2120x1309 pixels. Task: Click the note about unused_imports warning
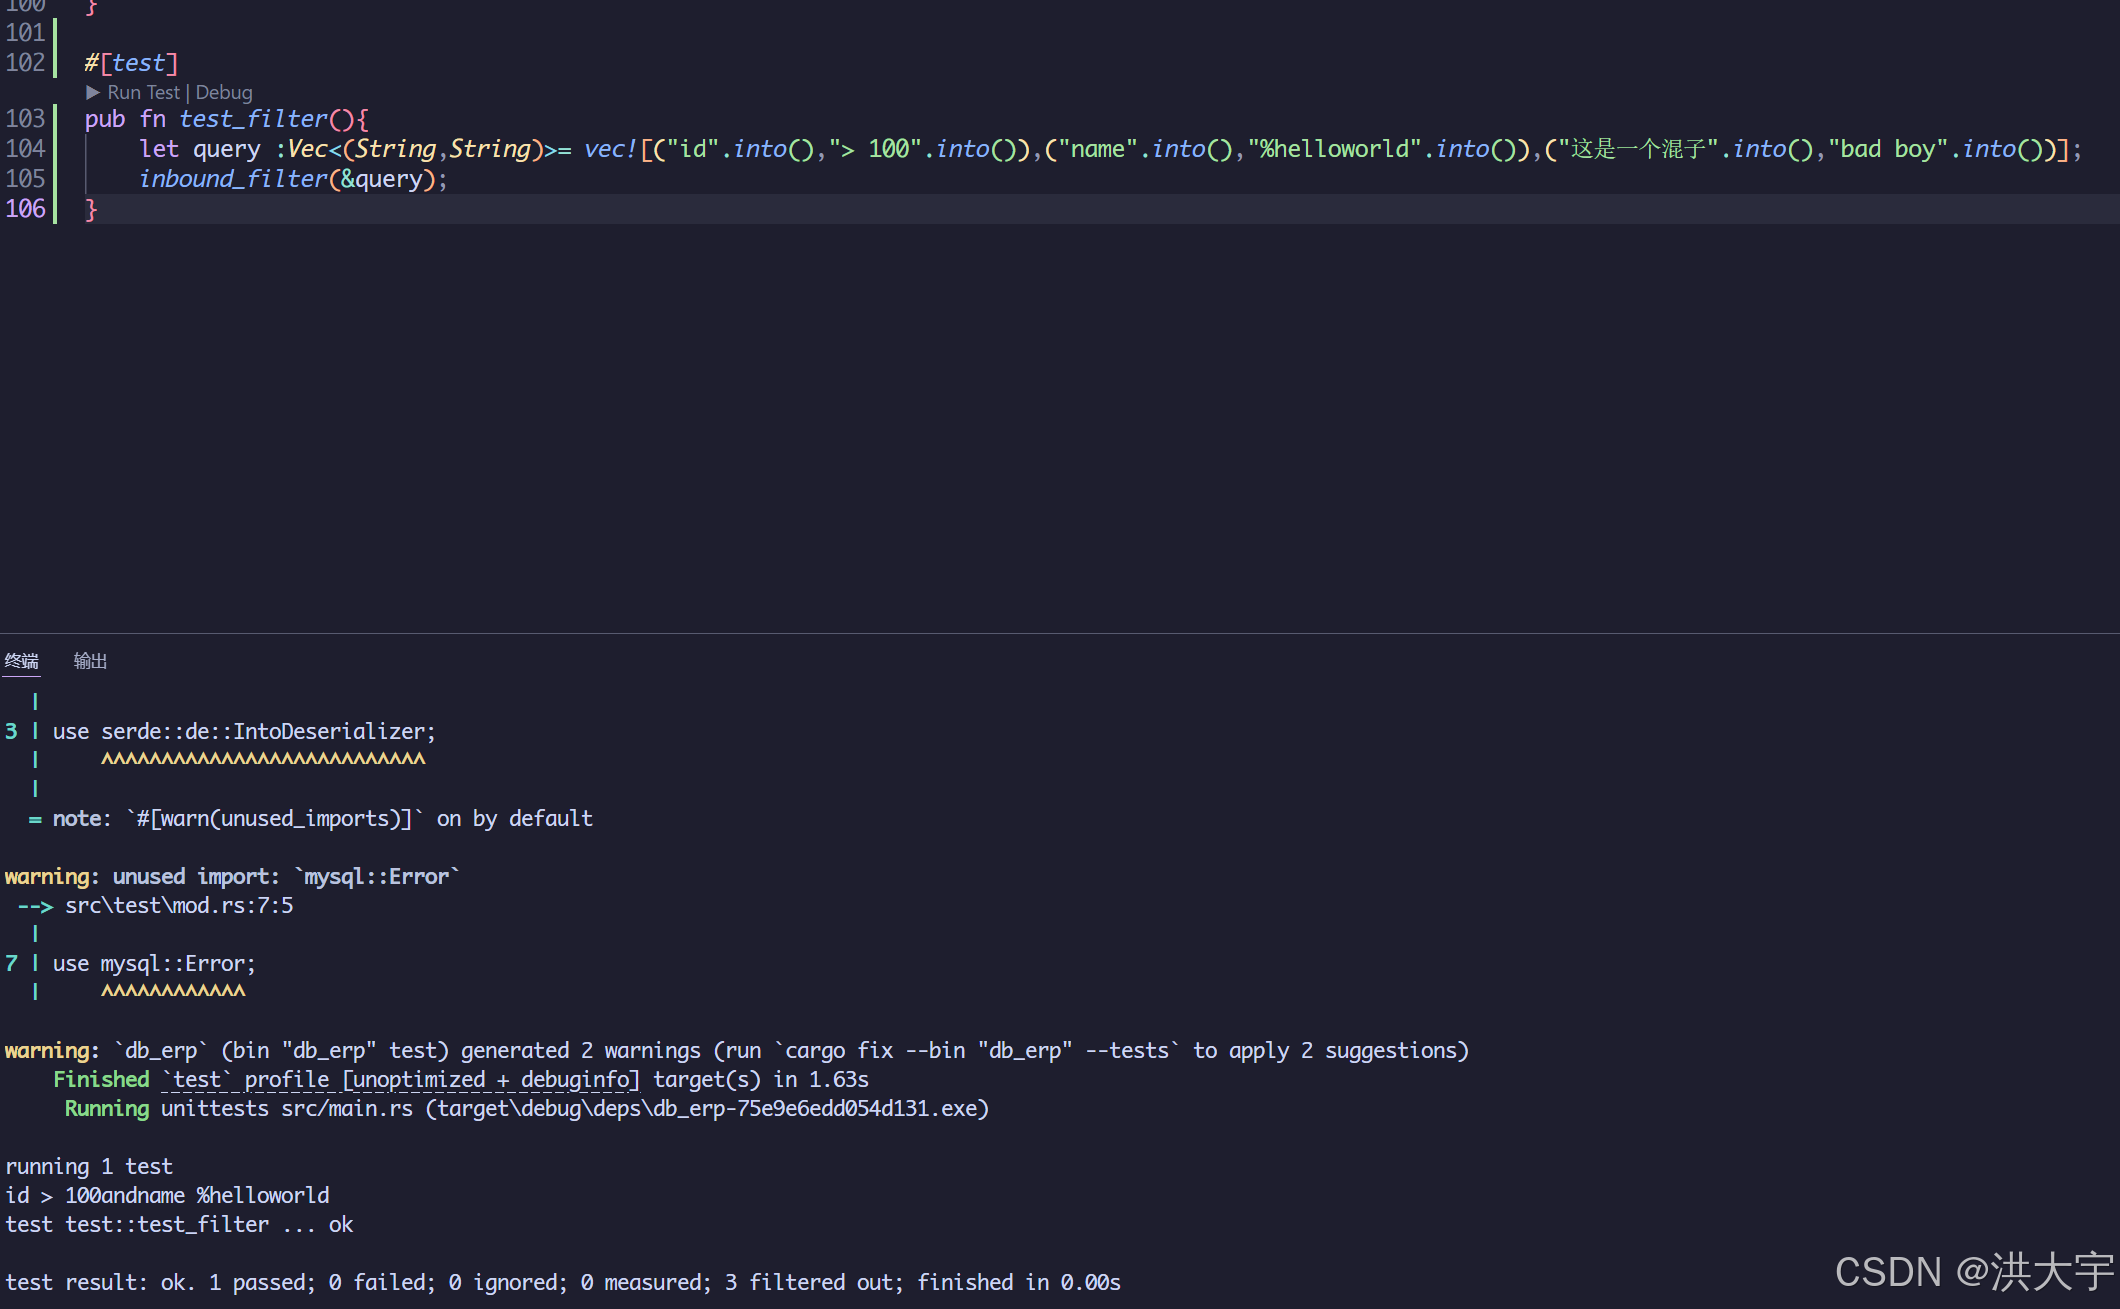point(311,819)
